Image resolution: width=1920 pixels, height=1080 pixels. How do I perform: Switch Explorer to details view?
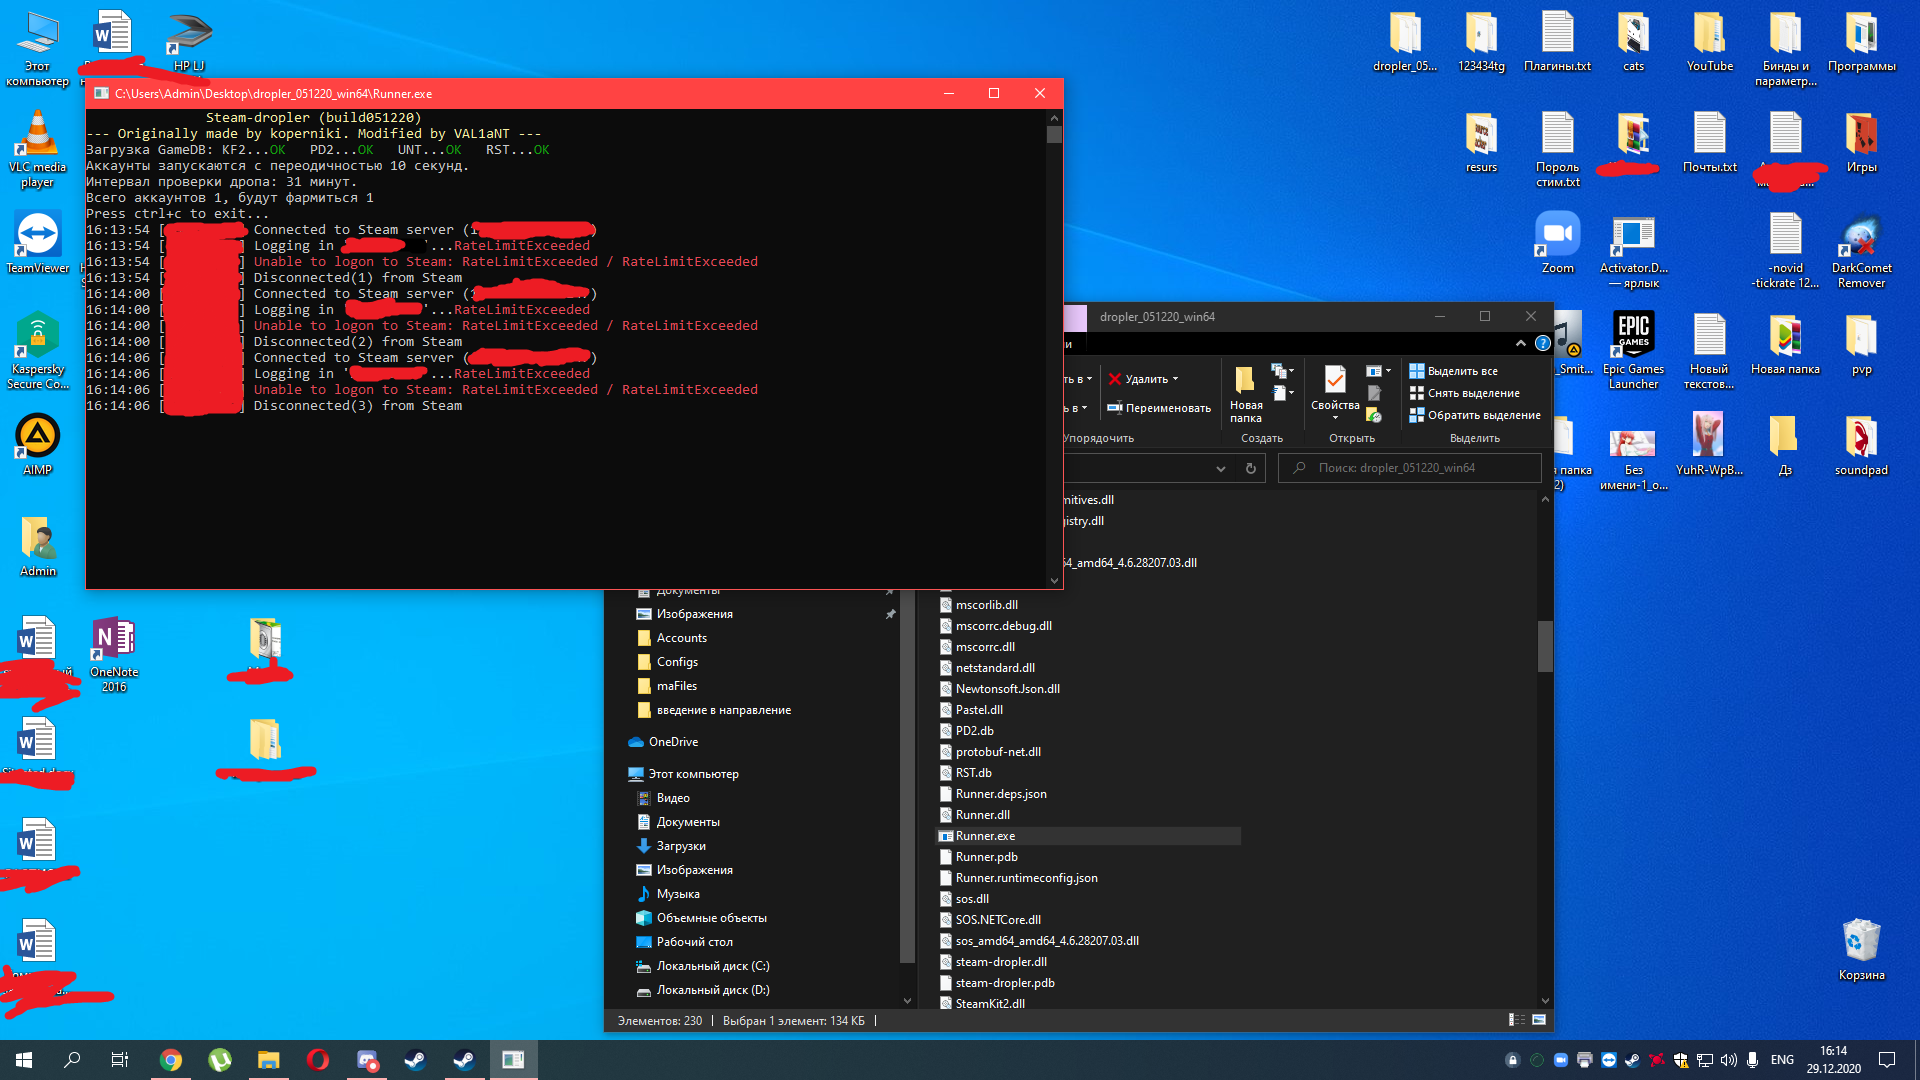1517,1020
